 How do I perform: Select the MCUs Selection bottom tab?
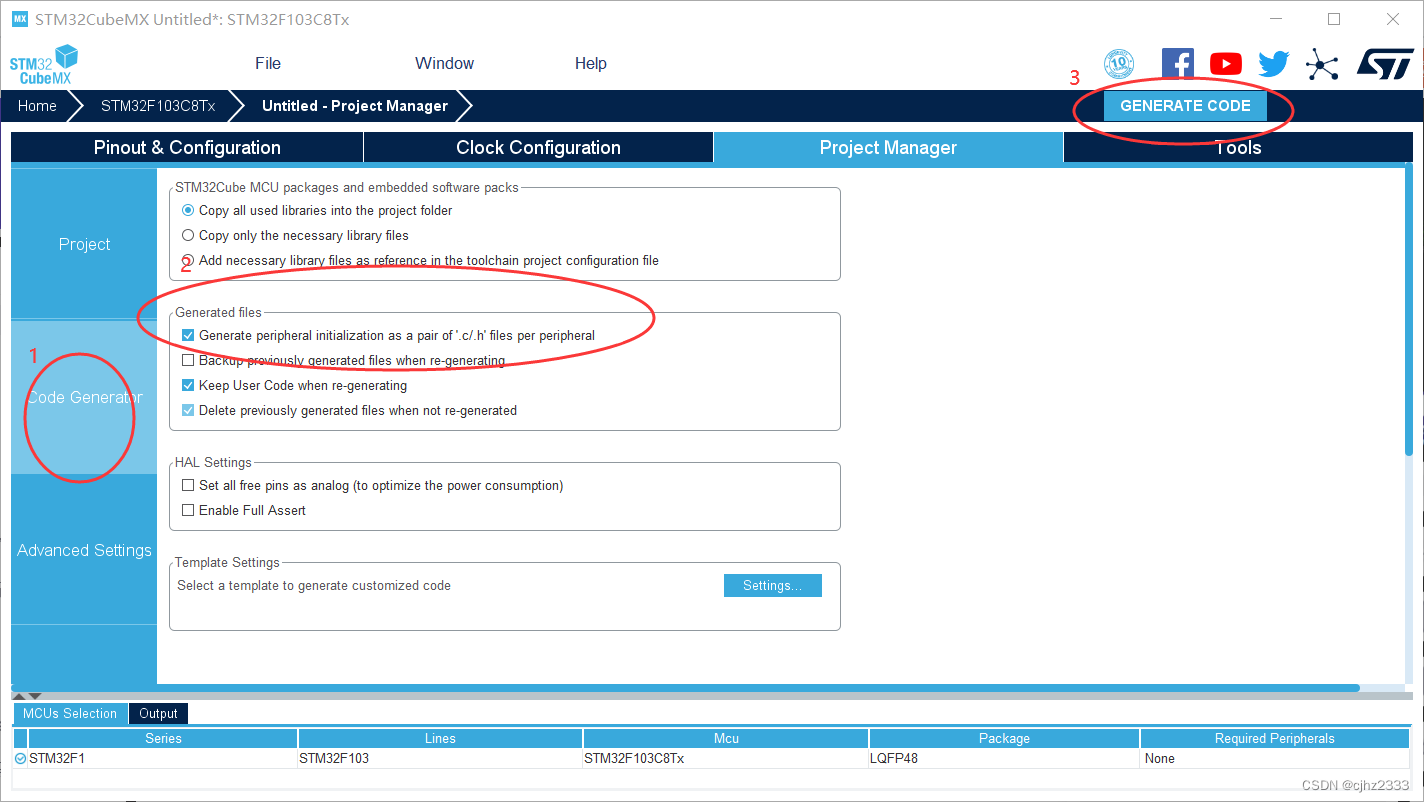[70, 714]
